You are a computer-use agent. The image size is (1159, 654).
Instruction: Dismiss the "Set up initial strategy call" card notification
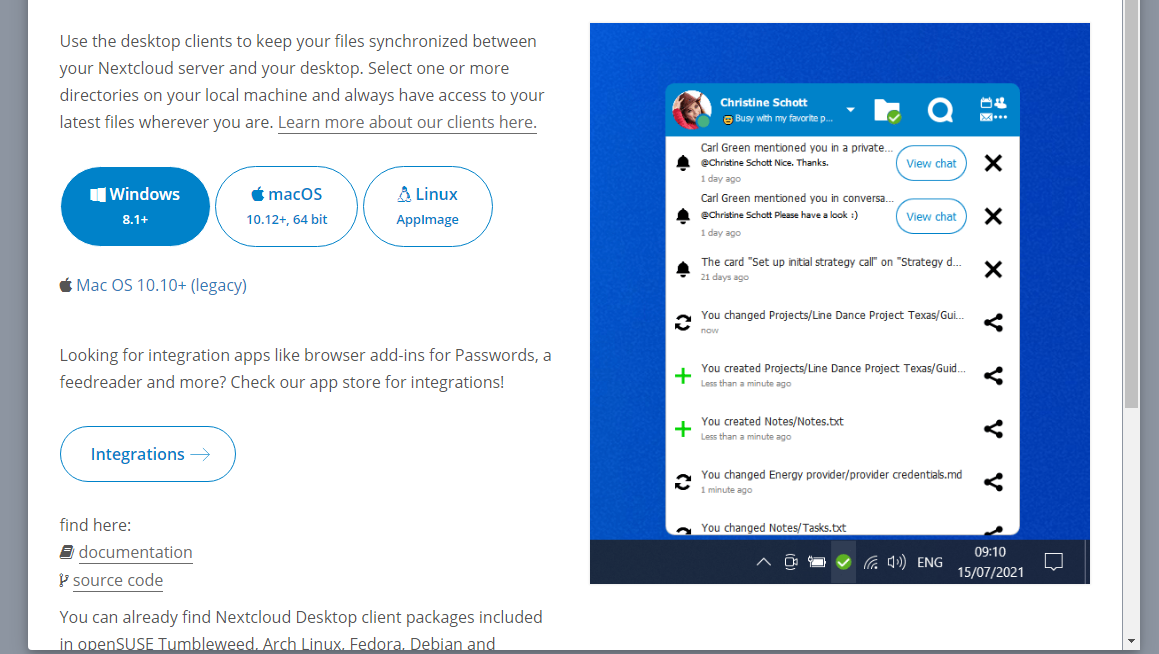click(993, 270)
